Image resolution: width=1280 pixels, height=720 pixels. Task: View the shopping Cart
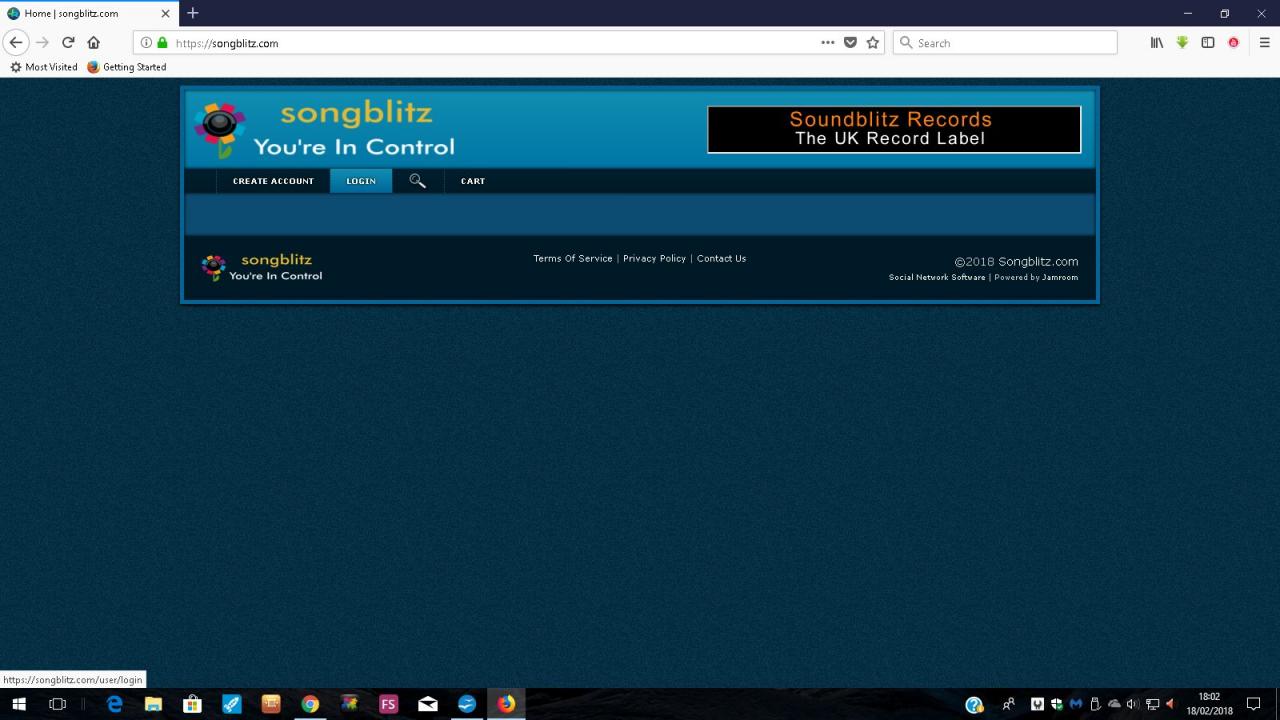[x=473, y=181]
